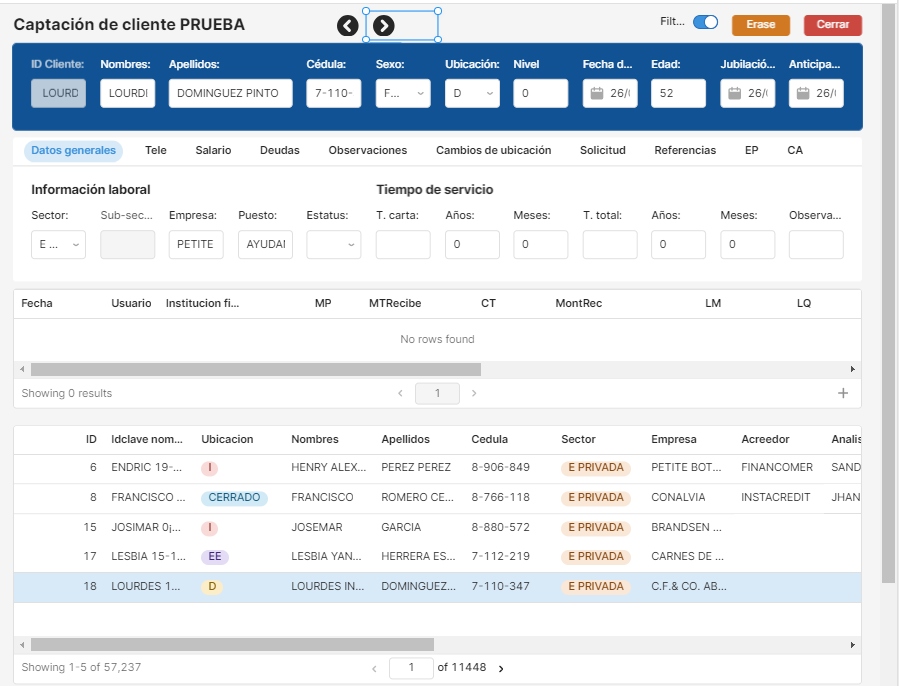This screenshot has height=686, width=899.
Task: Expand the Sector dropdown
Action: click(x=58, y=245)
